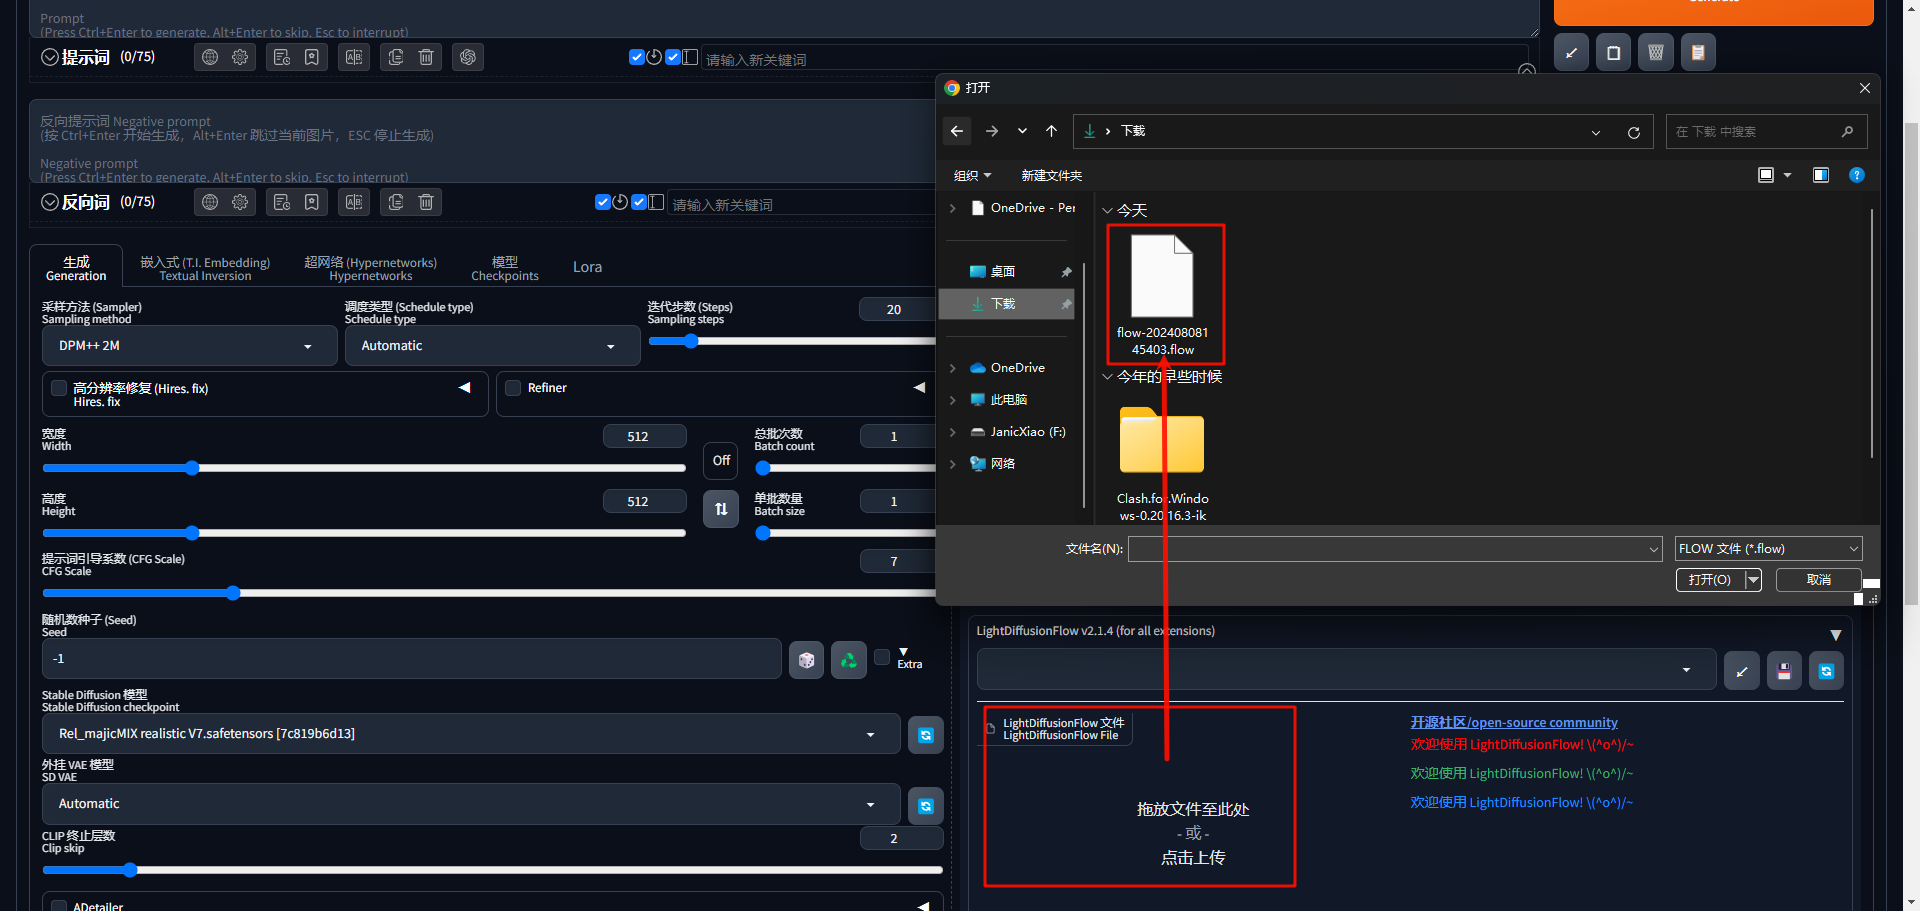Image resolution: width=1920 pixels, height=911 pixels.
Task: Go back in file dialog navigation
Action: click(x=957, y=131)
